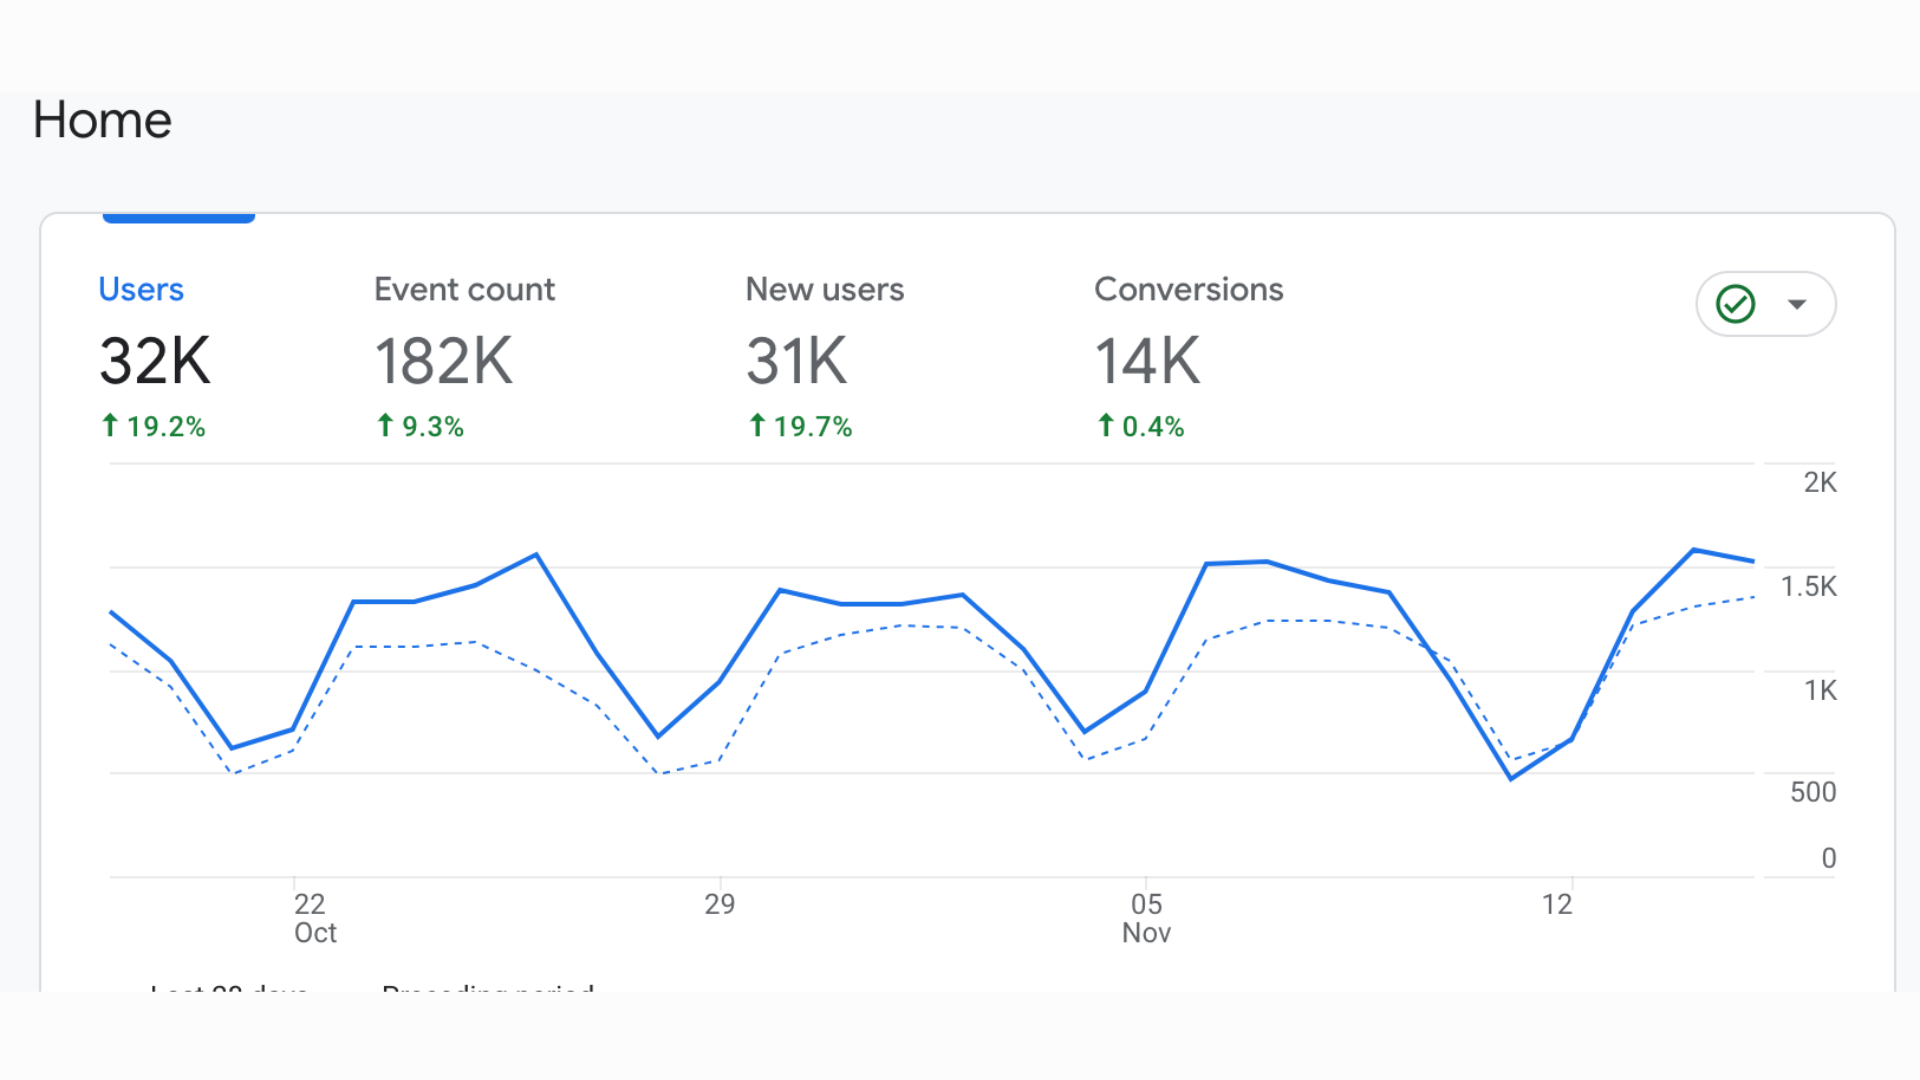This screenshot has width=1920, height=1080.
Task: Click the 32K users value
Action: coord(155,361)
